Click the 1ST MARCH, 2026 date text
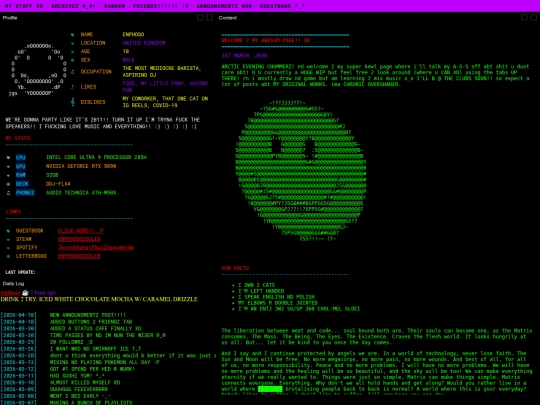This screenshot has width=540, height=405. pyautogui.click(x=244, y=55)
